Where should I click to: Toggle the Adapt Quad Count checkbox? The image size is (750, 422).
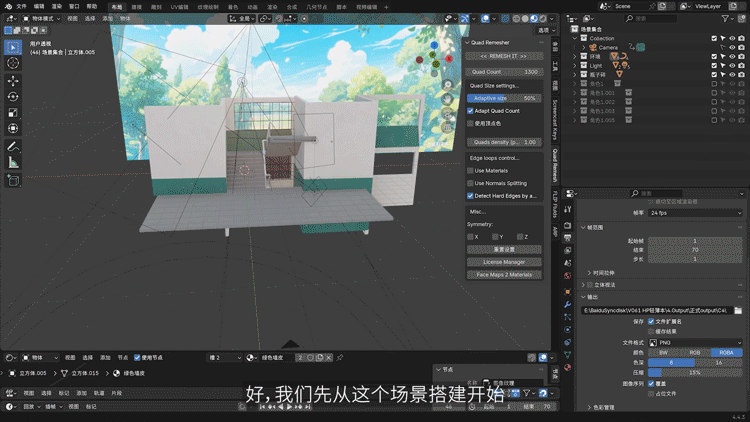tap(471, 111)
